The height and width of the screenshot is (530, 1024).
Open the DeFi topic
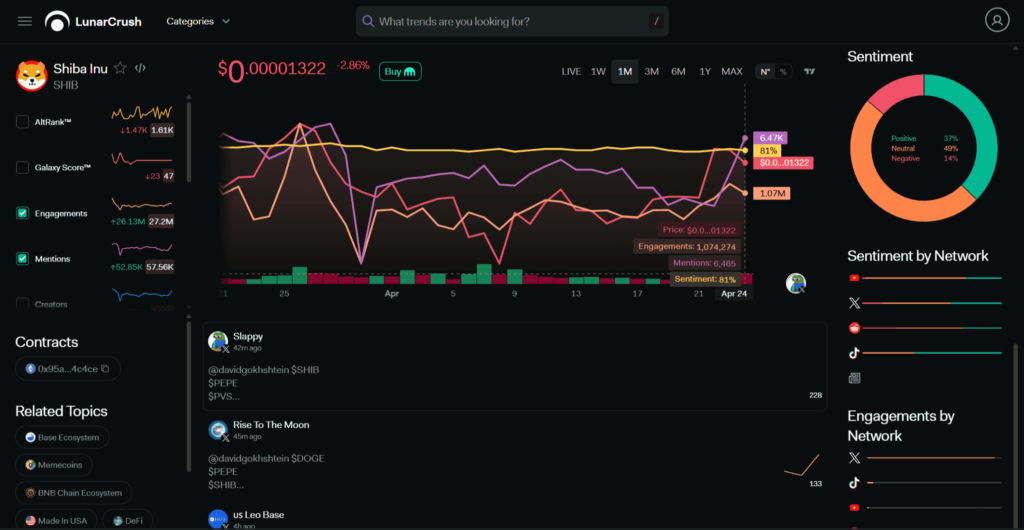[x=127, y=520]
